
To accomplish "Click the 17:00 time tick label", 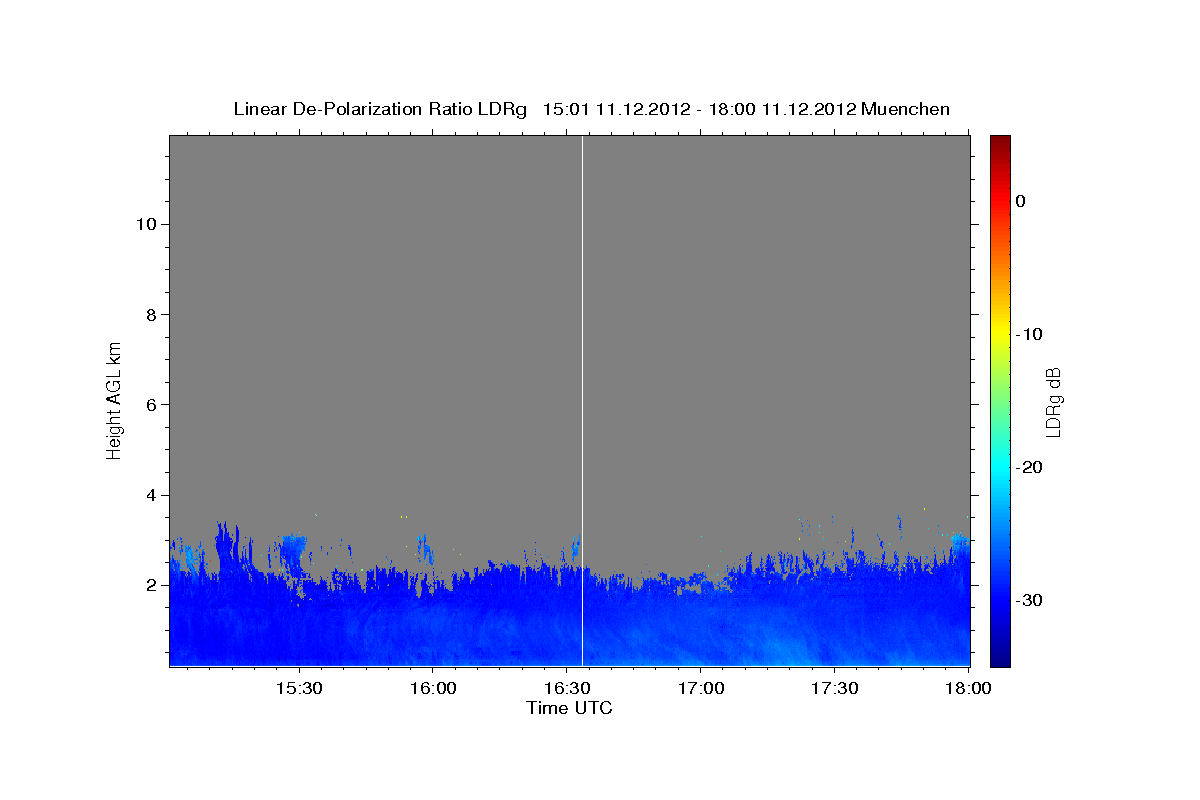I will 700,688.
